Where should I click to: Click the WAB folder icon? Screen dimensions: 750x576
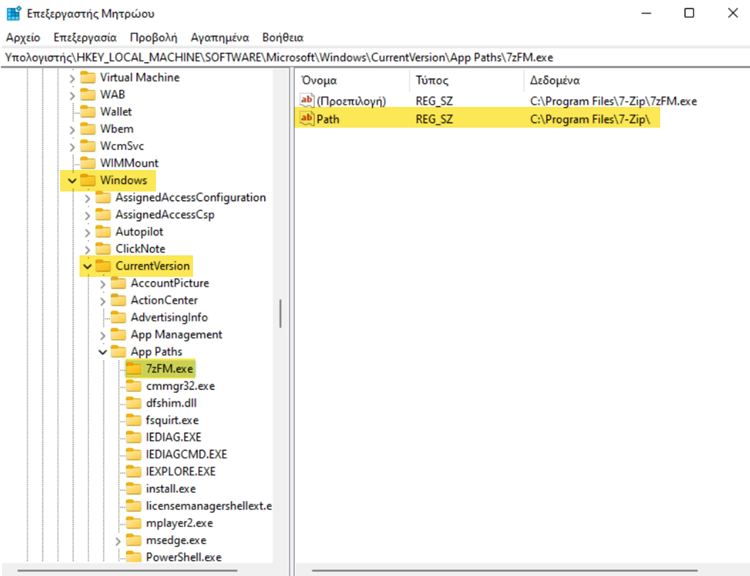[88, 94]
